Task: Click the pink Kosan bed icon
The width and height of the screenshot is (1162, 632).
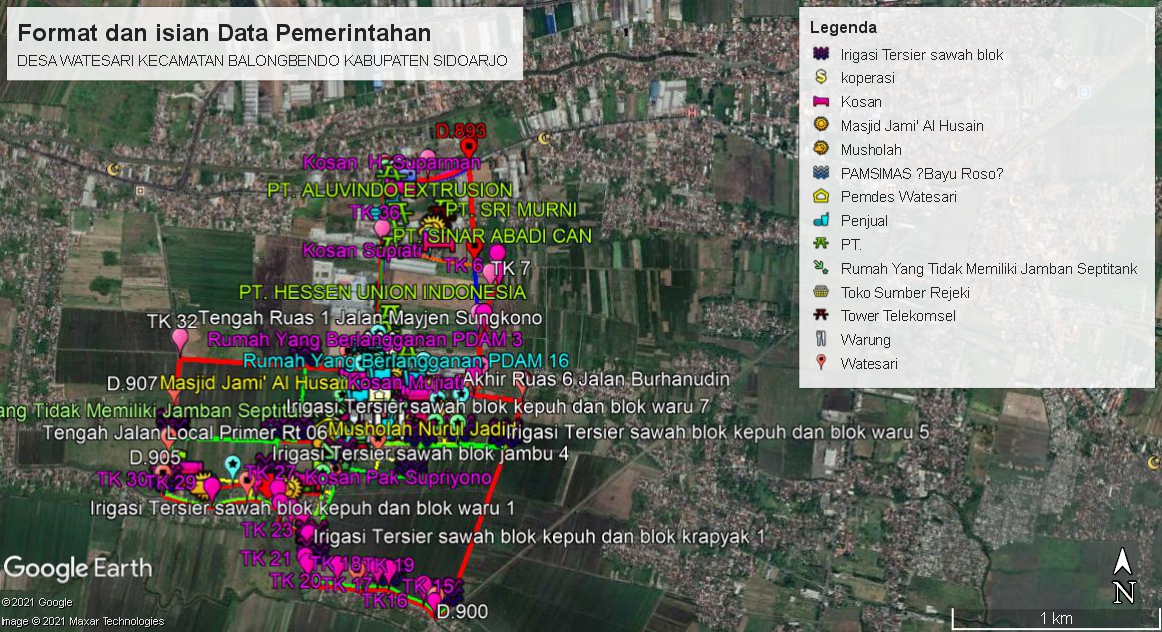Action: [x=821, y=101]
